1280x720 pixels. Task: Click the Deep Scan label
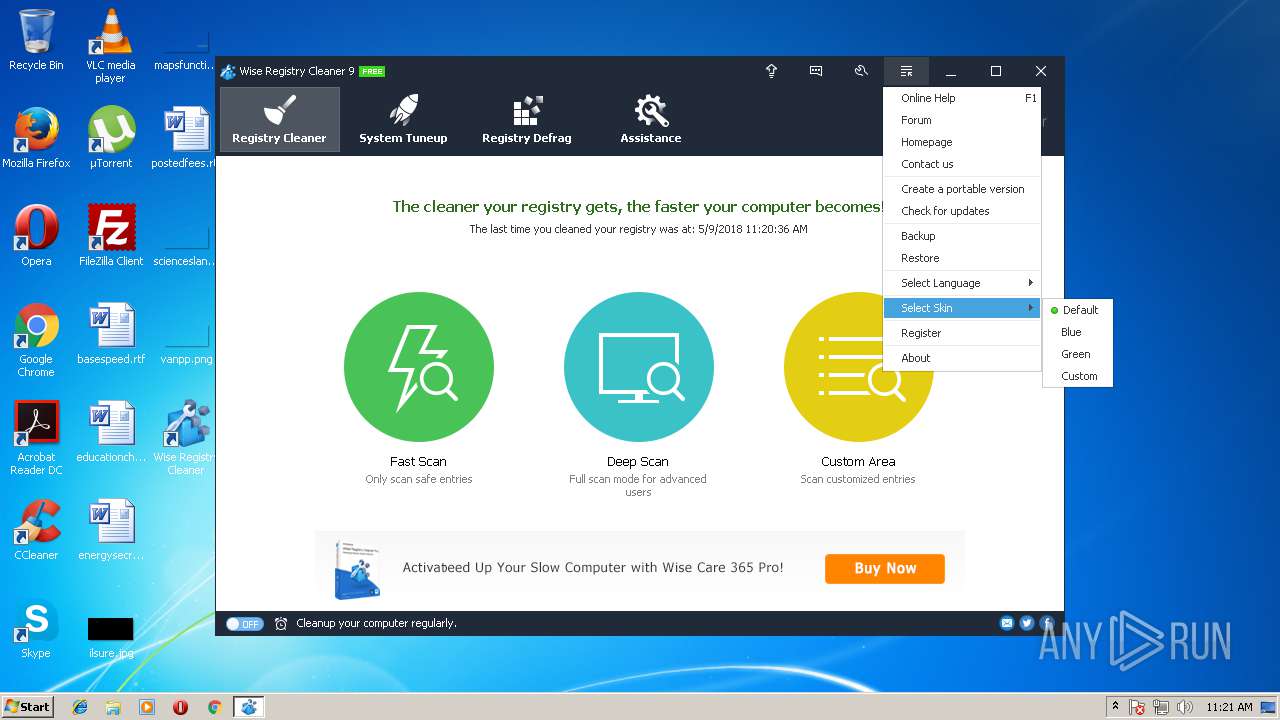coord(638,462)
